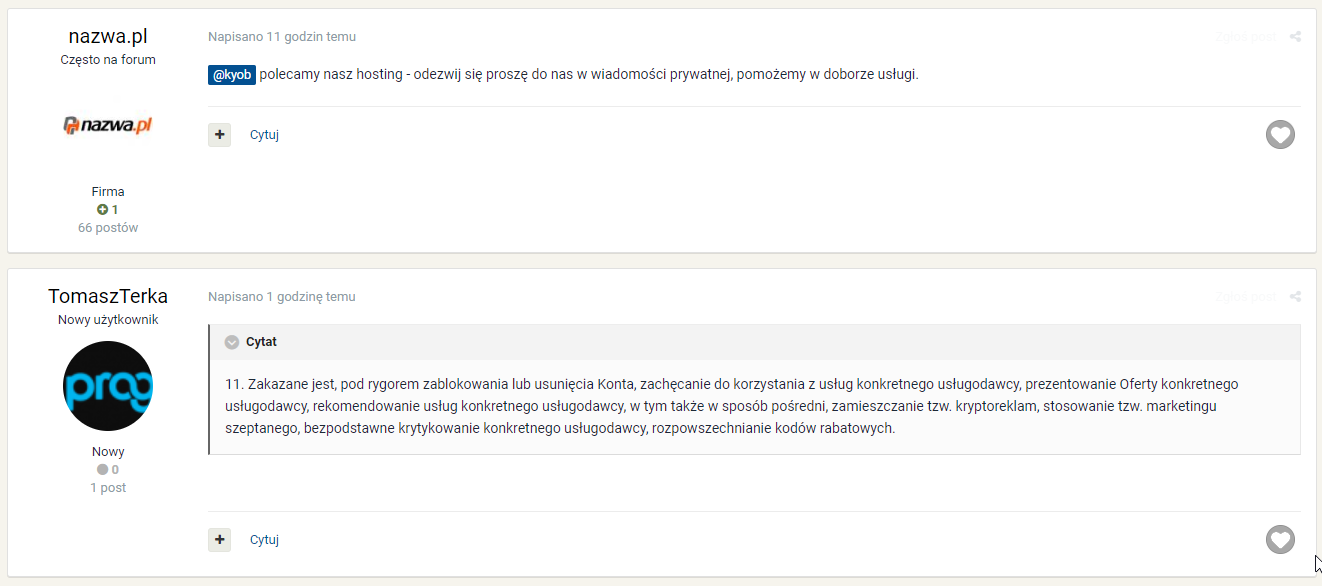Click TomaszTerka's round prog avatar
This screenshot has height=586, width=1322.
[108, 386]
